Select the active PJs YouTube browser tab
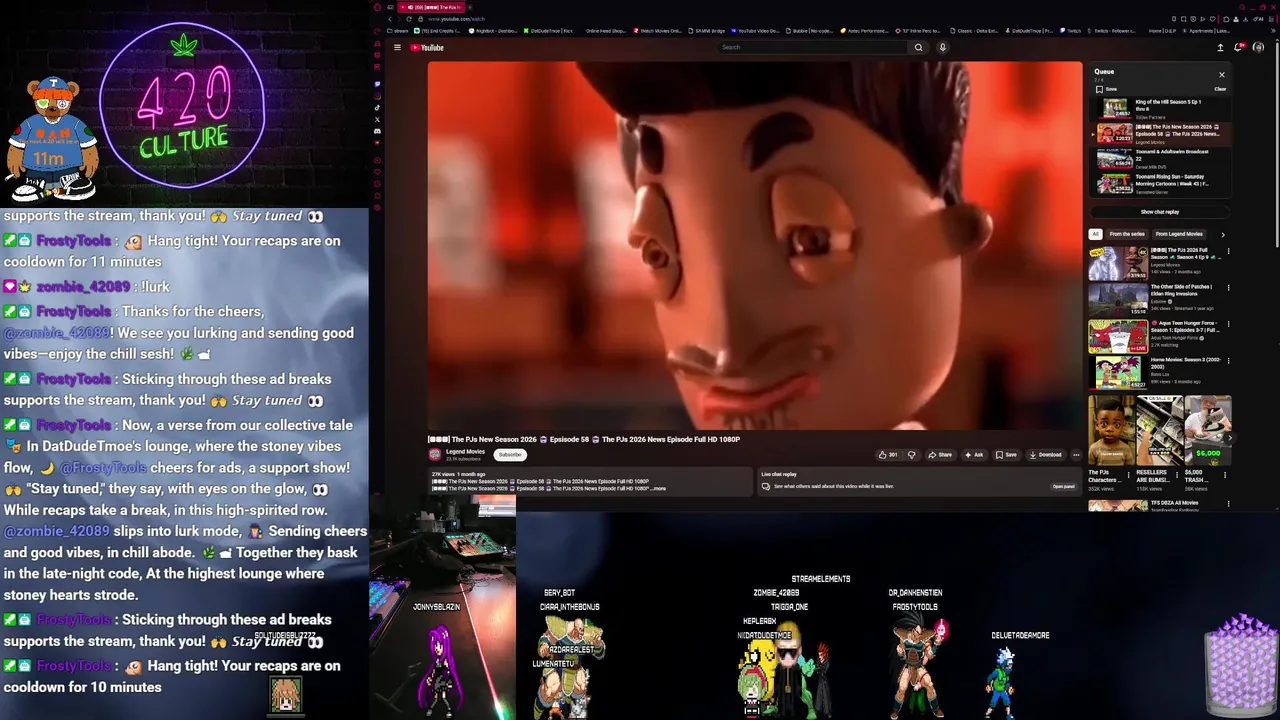The width and height of the screenshot is (1280, 720). 429,7
